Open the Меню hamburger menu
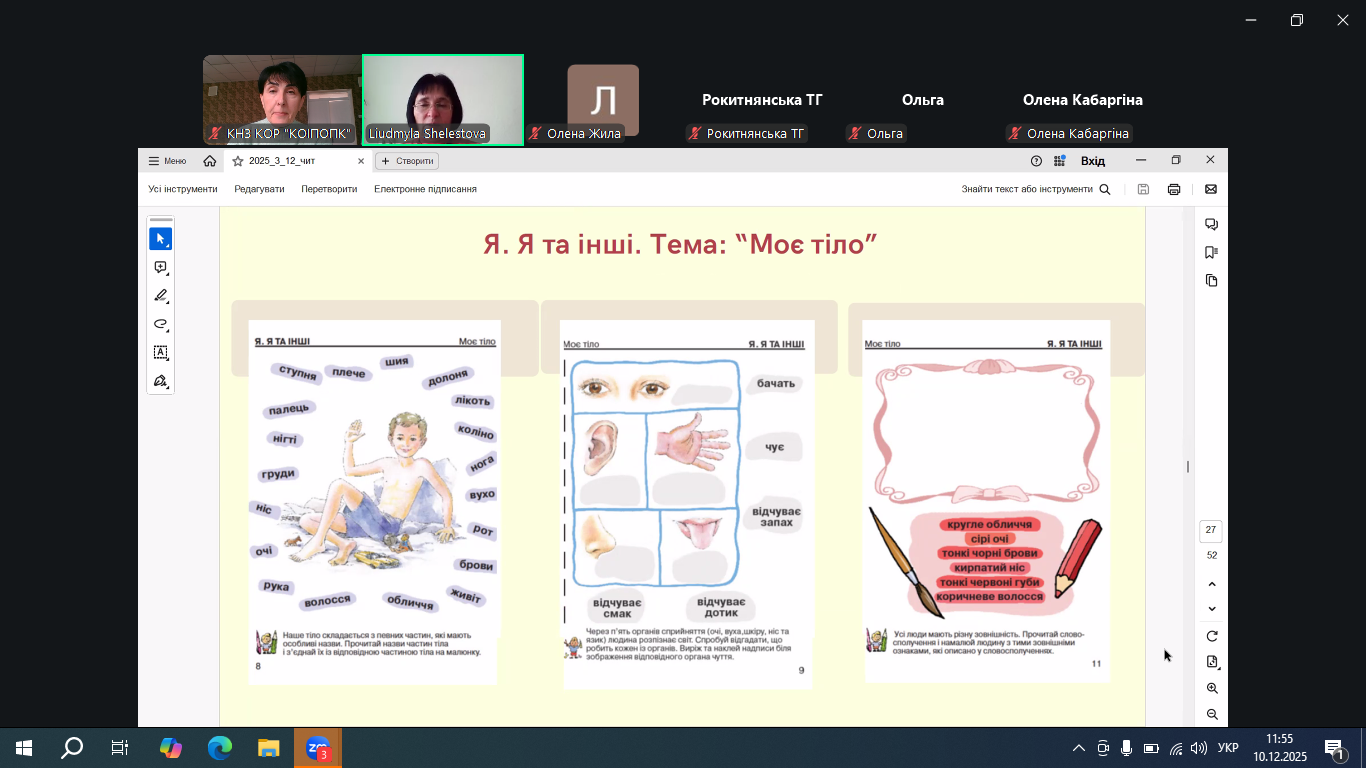The width and height of the screenshot is (1366, 768). 167,161
